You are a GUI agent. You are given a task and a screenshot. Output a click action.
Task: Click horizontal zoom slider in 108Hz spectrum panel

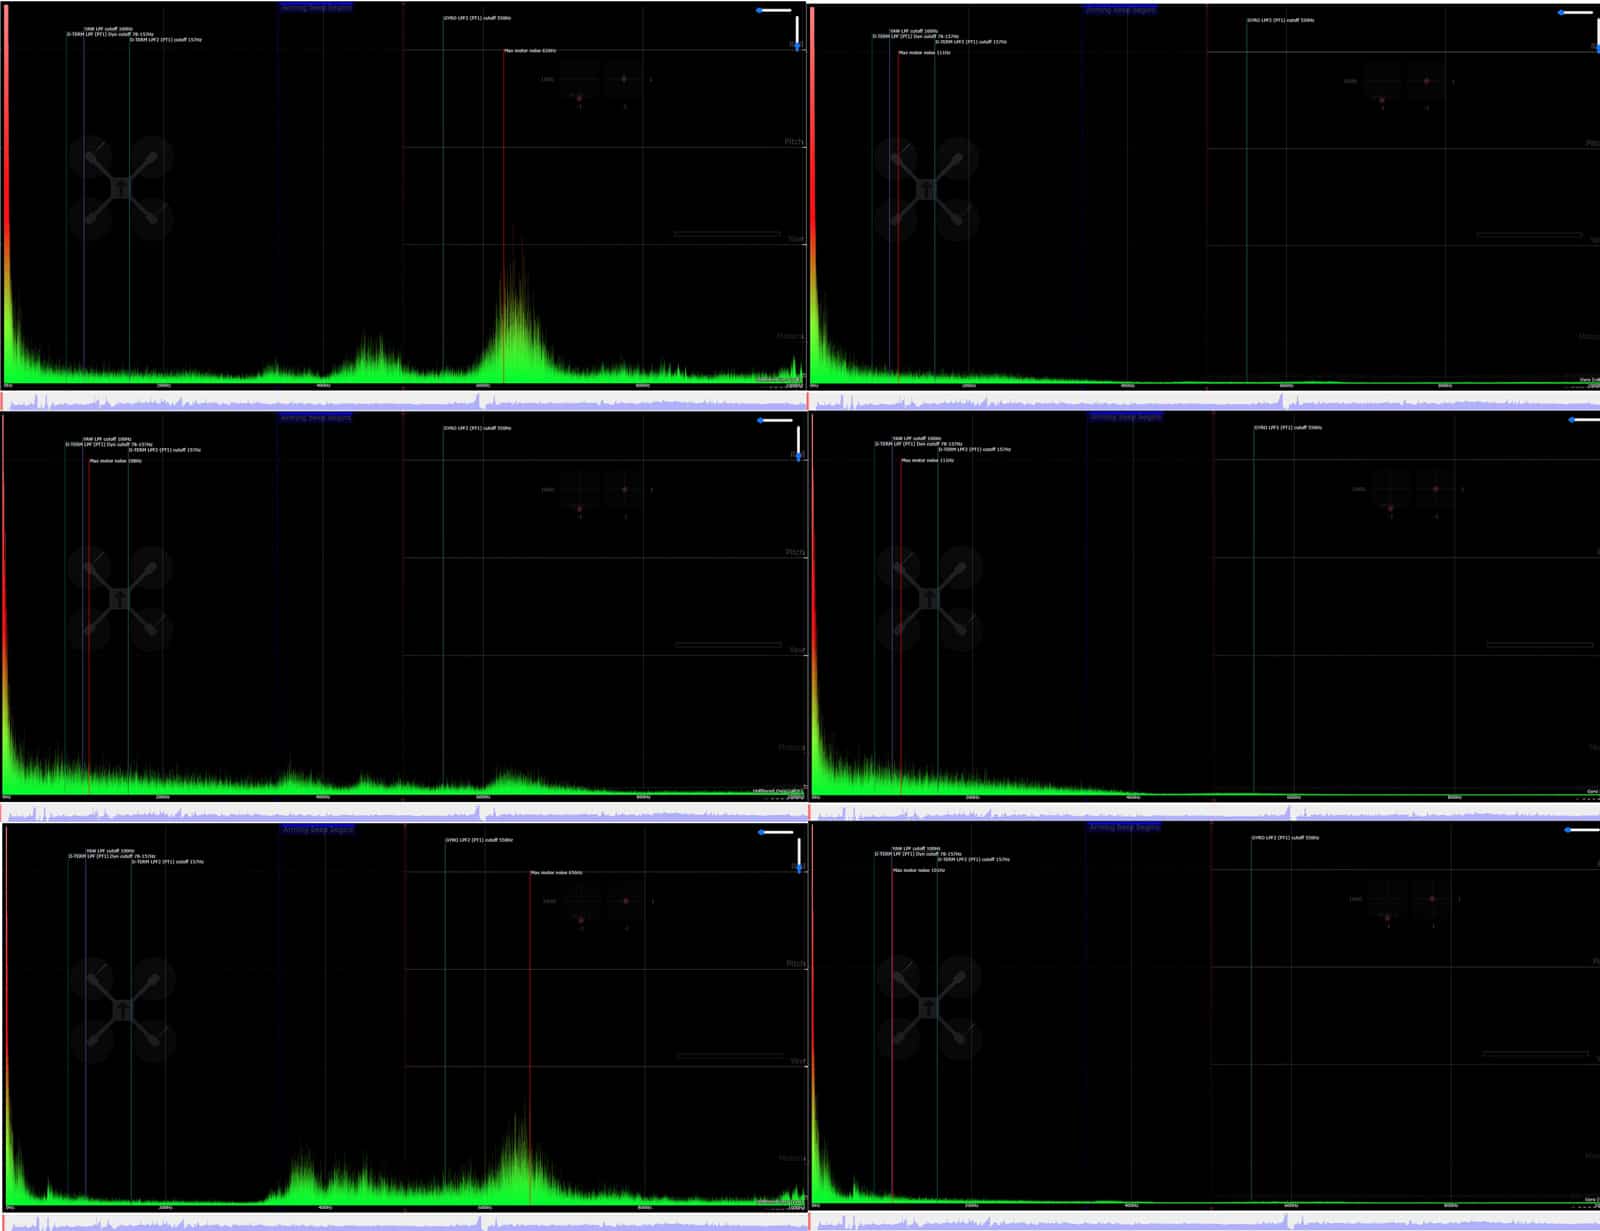774,420
